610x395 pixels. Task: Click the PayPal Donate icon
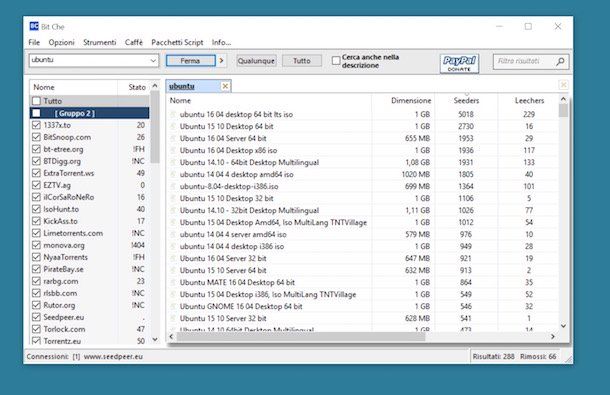(x=459, y=63)
